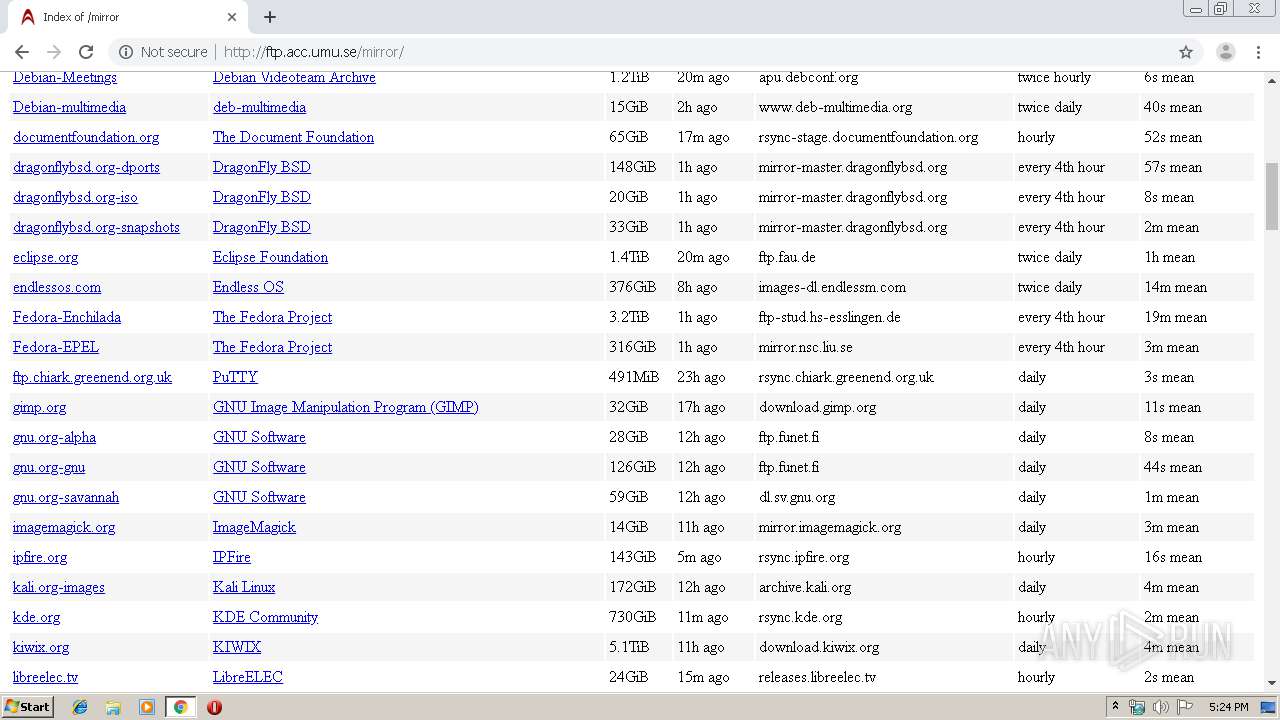This screenshot has height=720, width=1280.
Task: Visit the ImageMagick project link
Action: click(x=254, y=527)
